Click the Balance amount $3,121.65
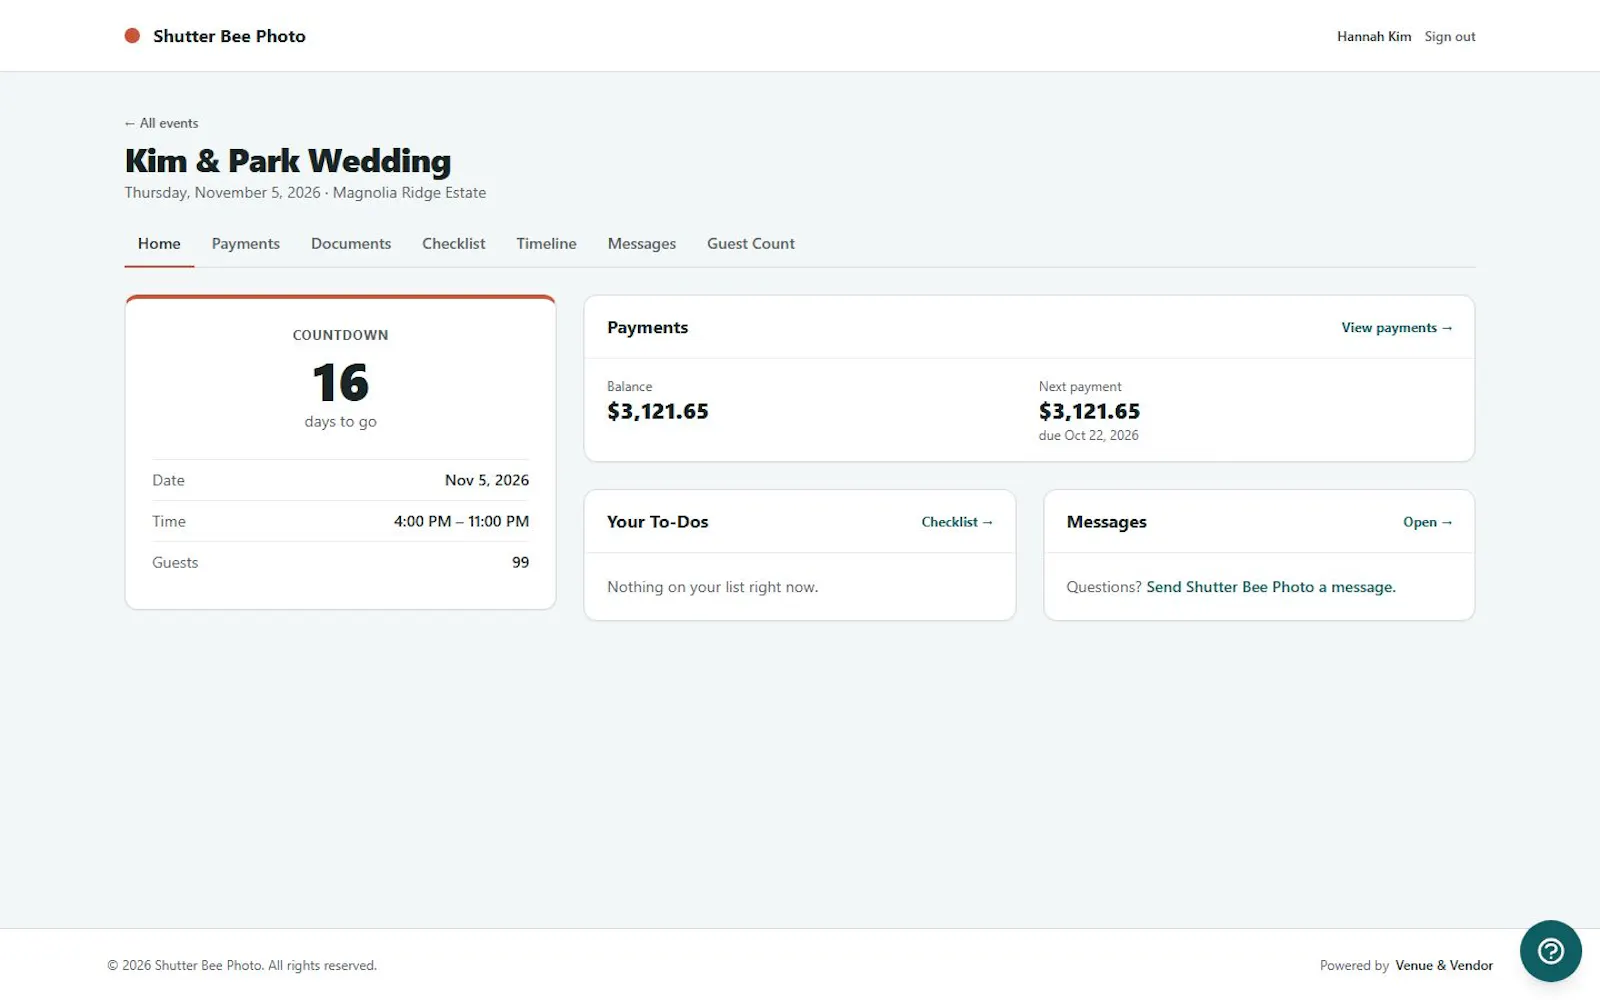The image size is (1600, 1000). [x=658, y=411]
